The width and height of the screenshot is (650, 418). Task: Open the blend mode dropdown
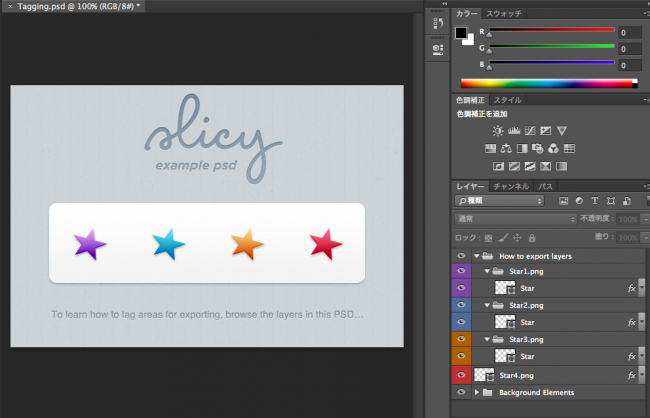515,219
